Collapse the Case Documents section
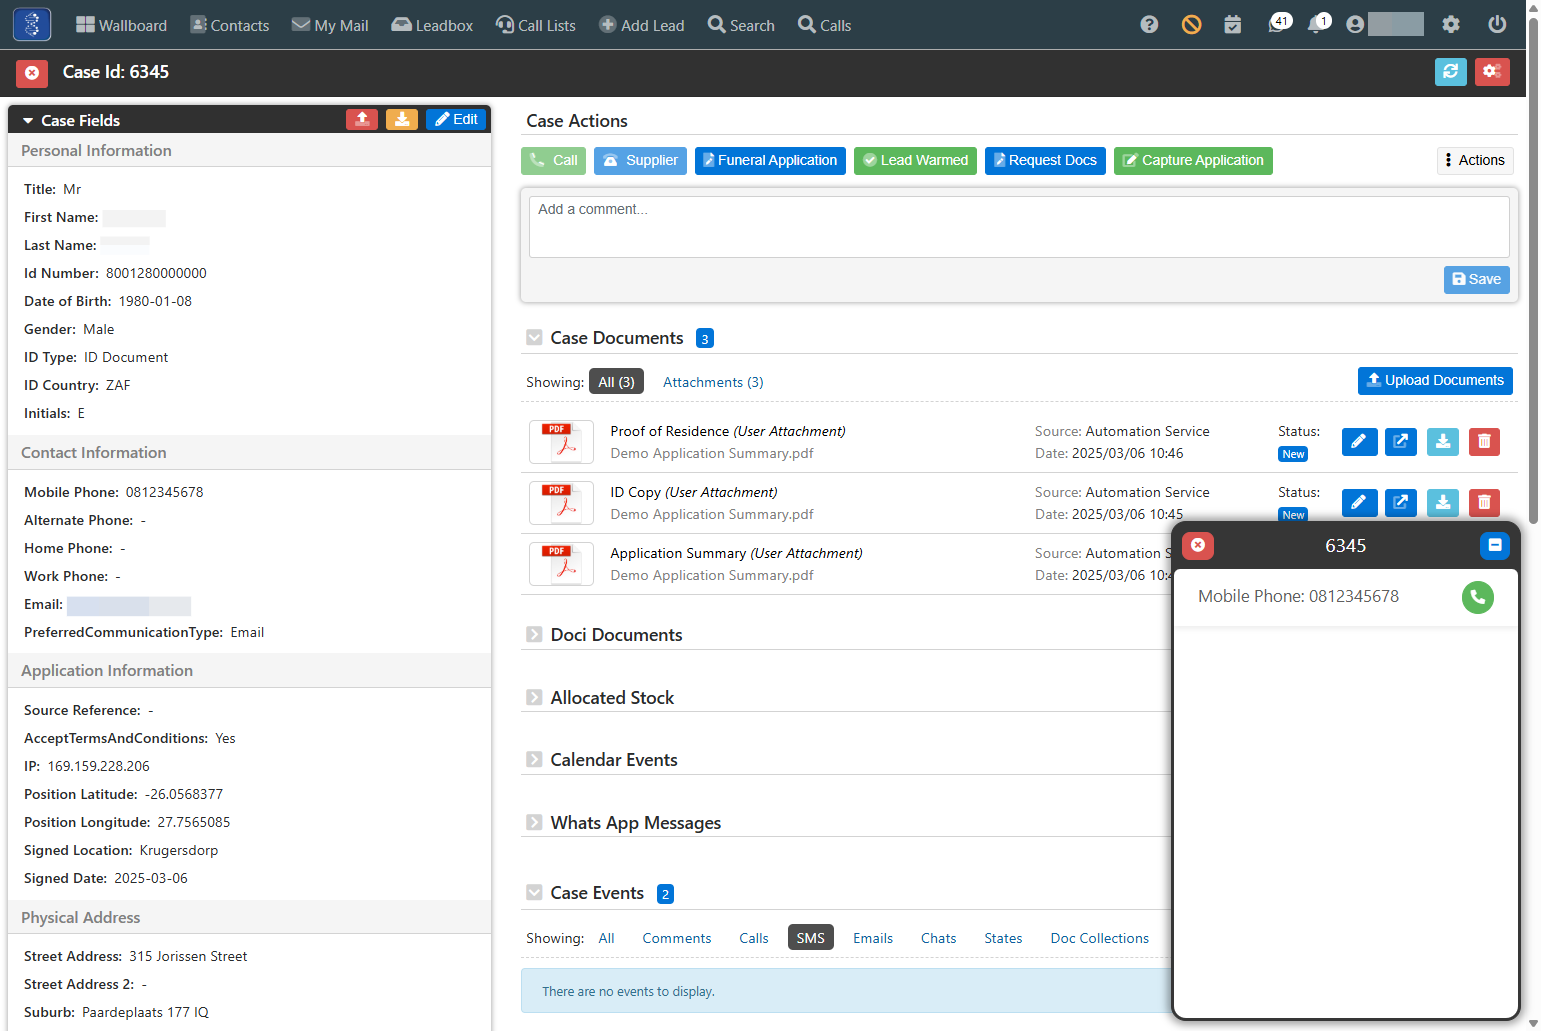The height and width of the screenshot is (1031, 1541). (534, 338)
